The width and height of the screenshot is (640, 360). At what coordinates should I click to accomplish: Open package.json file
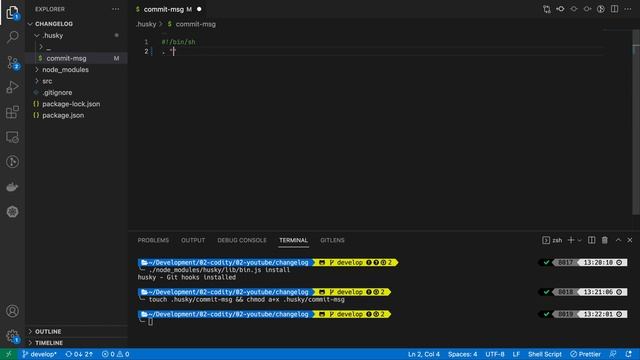63,115
